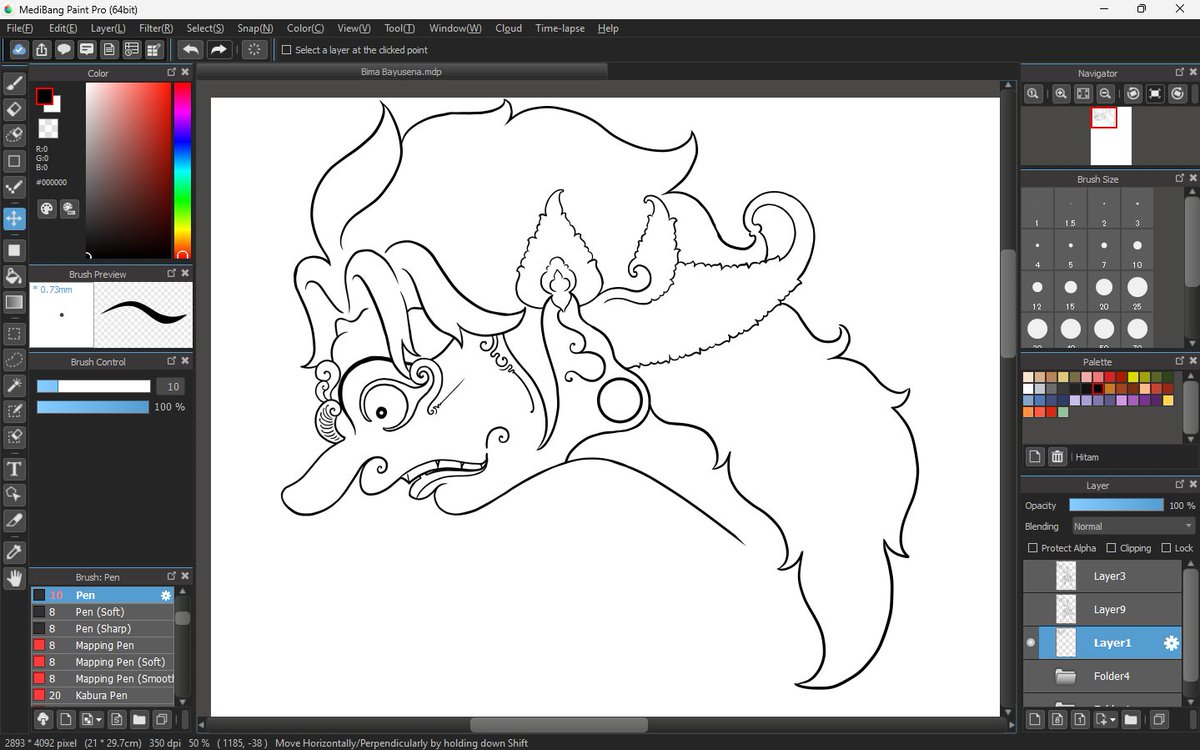1200x750 pixels.
Task: Open the Layer menu
Action: (x=108, y=28)
